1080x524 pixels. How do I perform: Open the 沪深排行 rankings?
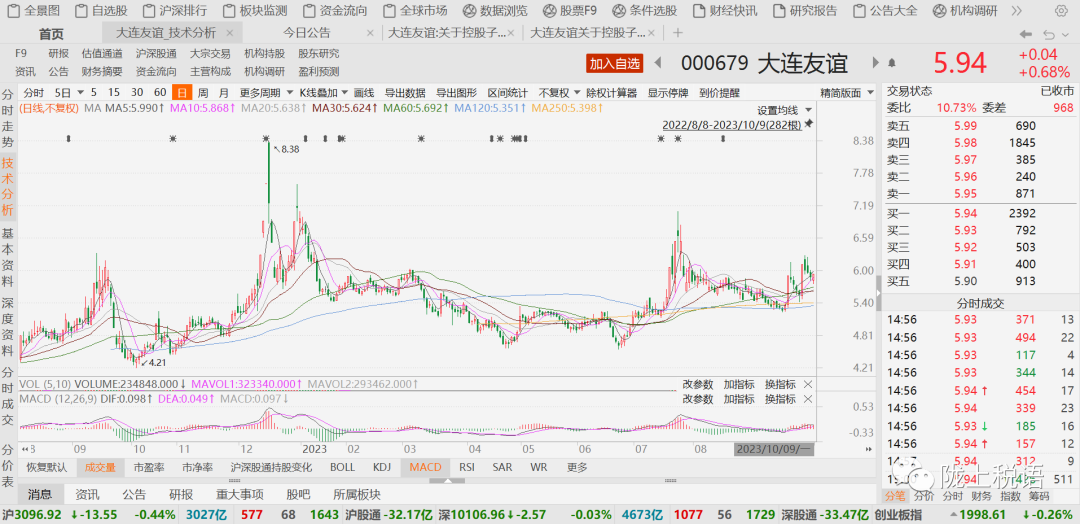pyautogui.click(x=174, y=10)
